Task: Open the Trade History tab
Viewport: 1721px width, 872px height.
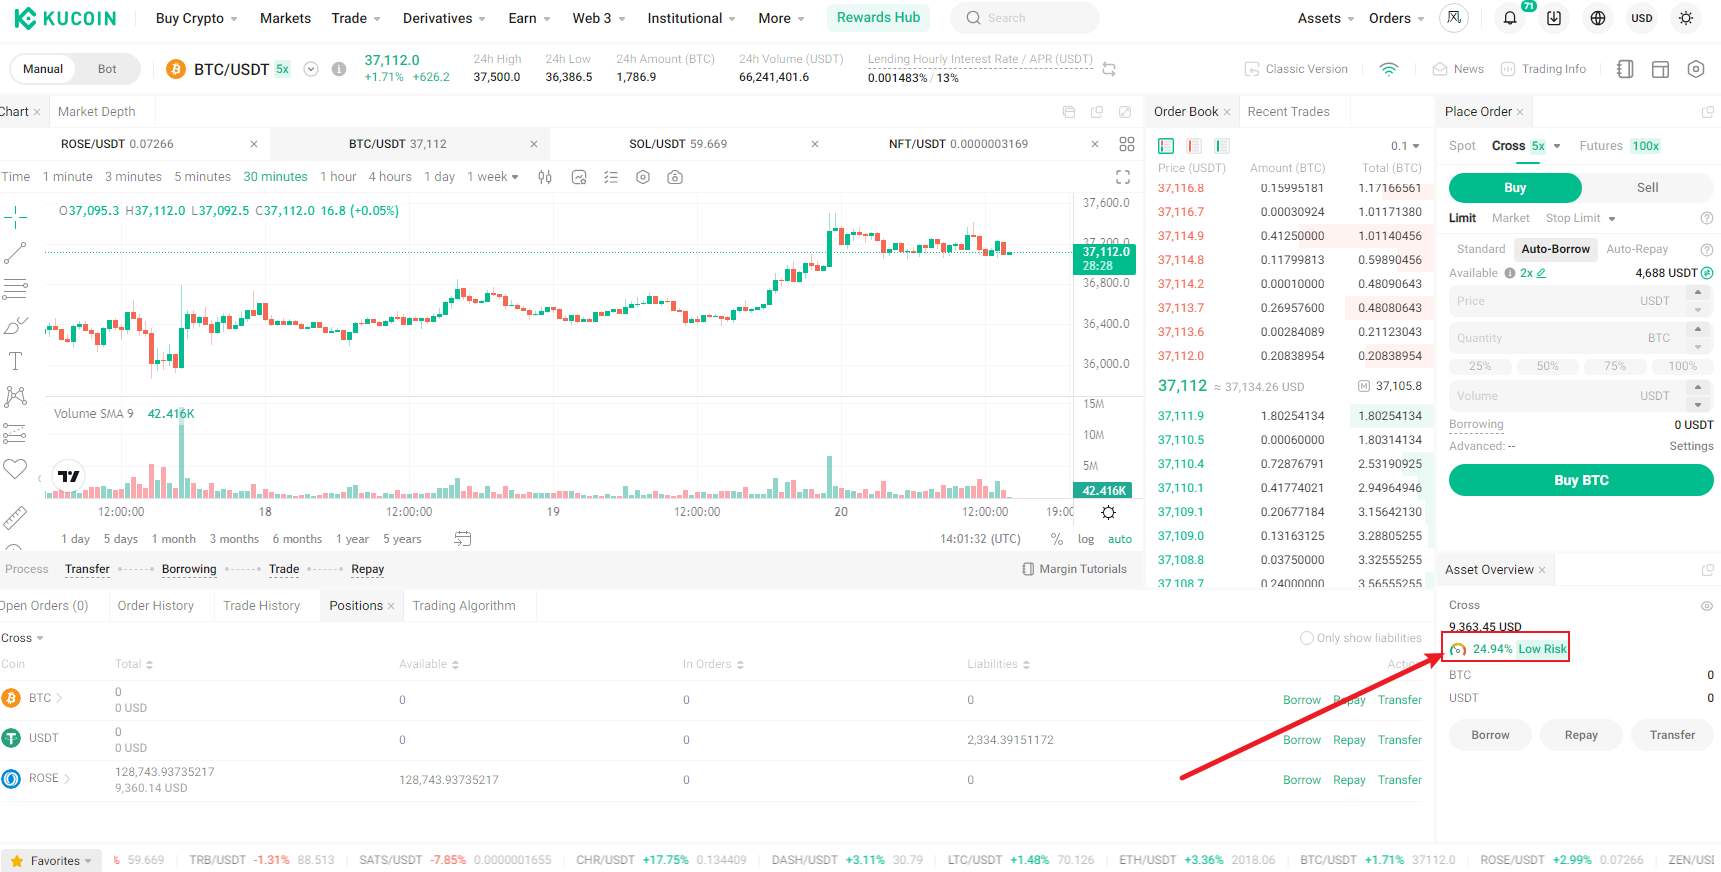Action: coord(261,606)
